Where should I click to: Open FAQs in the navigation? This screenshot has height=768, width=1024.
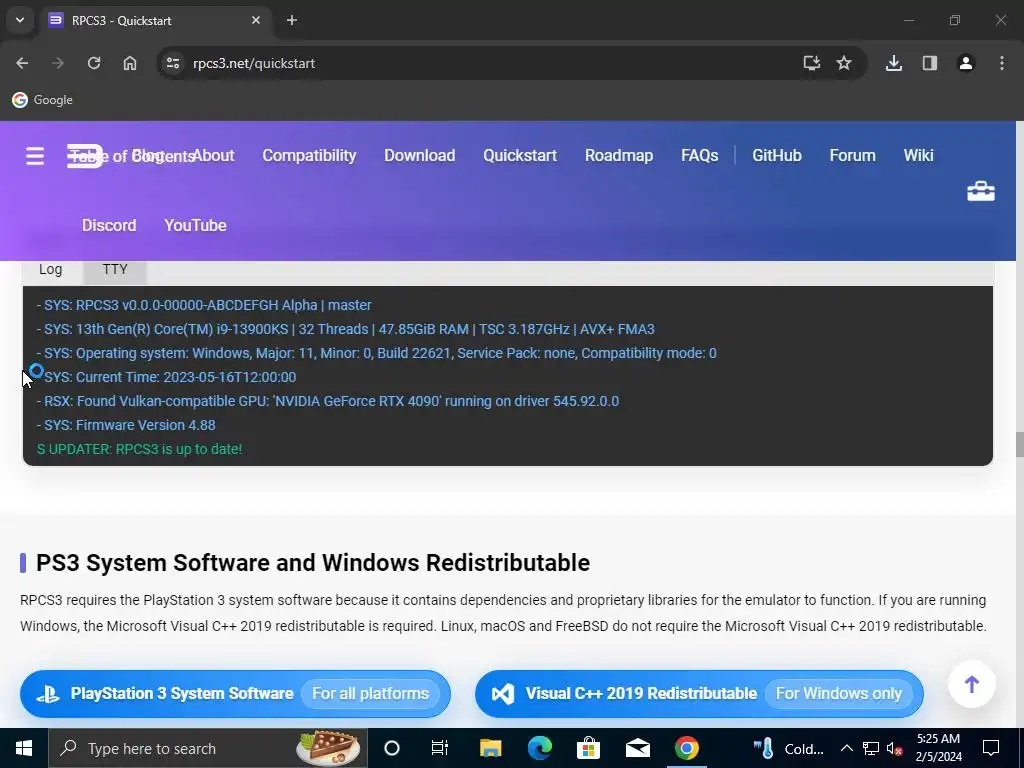click(x=699, y=155)
